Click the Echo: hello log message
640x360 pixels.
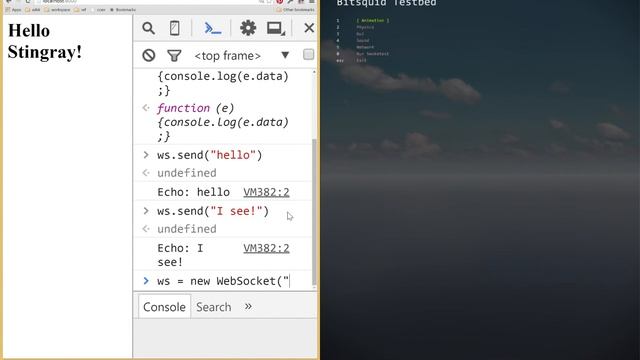coord(193,192)
